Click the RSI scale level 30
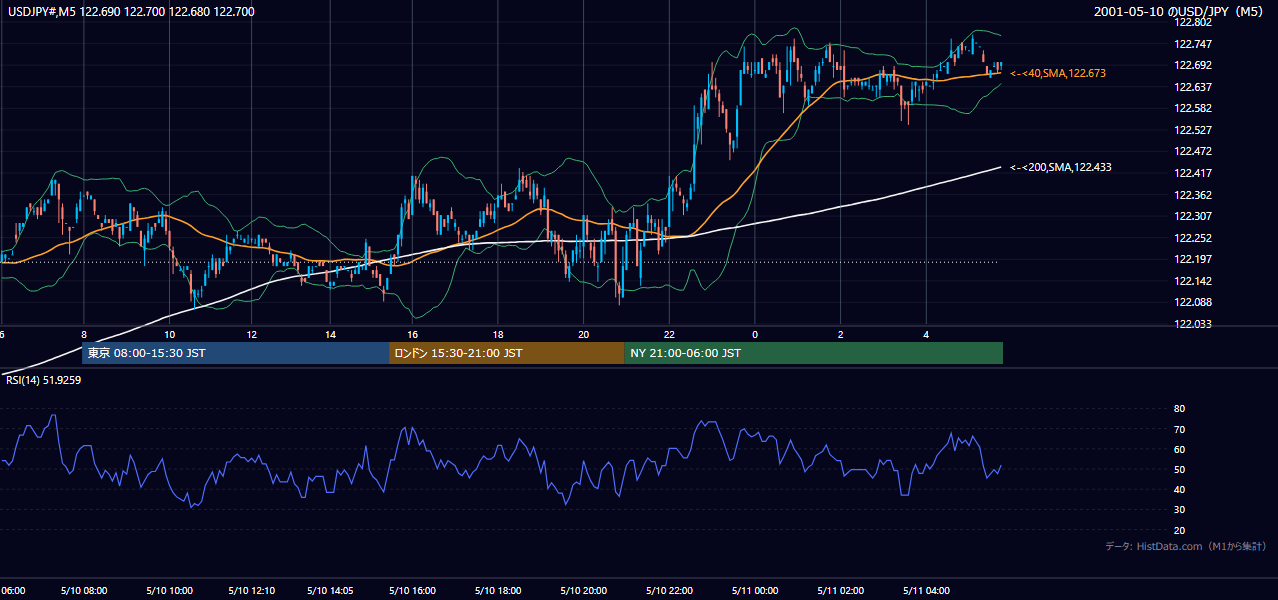This screenshot has width=1278, height=600. (1179, 509)
